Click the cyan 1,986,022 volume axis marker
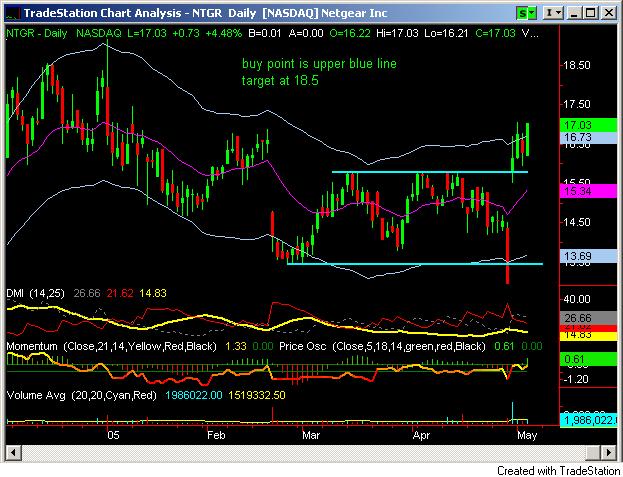 point(588,420)
